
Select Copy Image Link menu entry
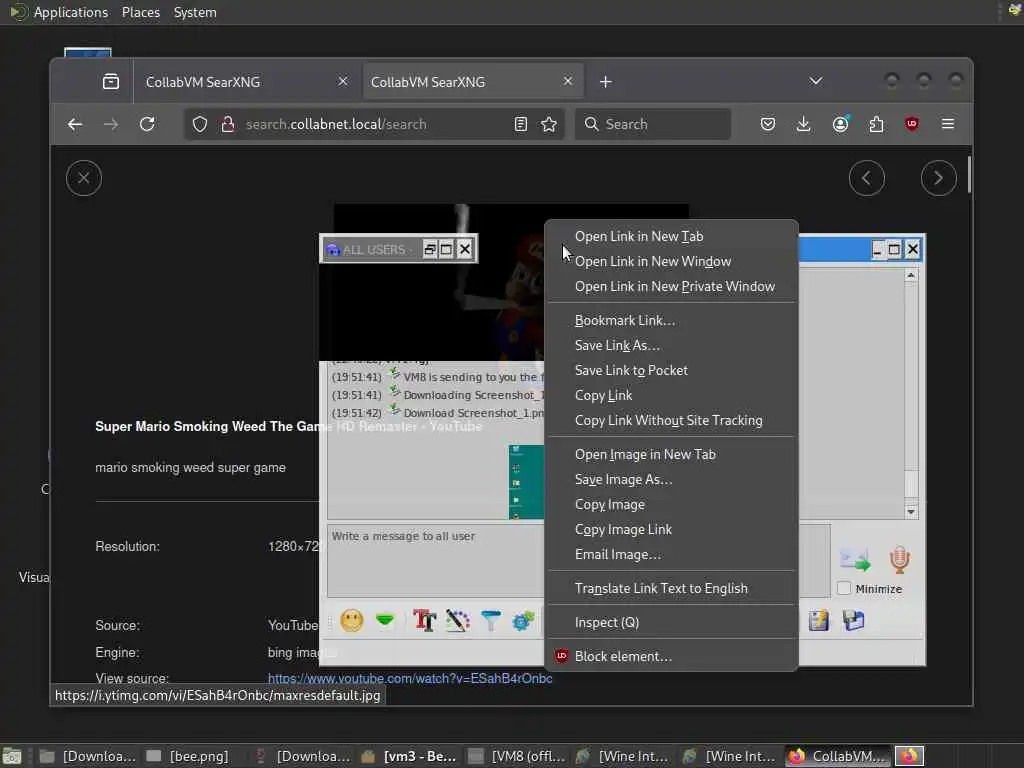click(x=671, y=529)
